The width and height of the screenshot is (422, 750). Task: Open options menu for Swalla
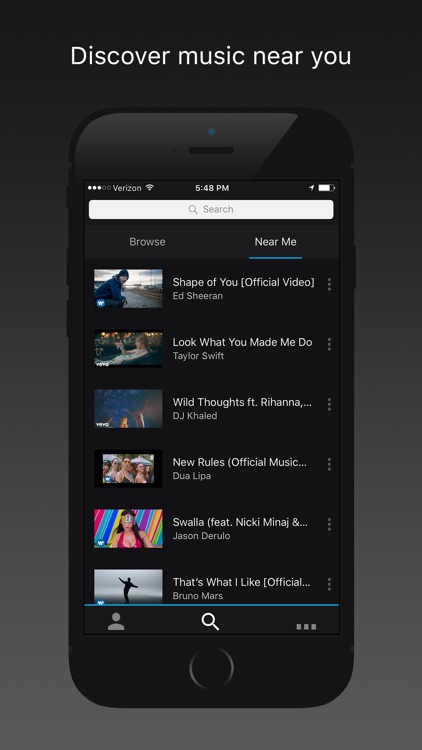point(329,524)
